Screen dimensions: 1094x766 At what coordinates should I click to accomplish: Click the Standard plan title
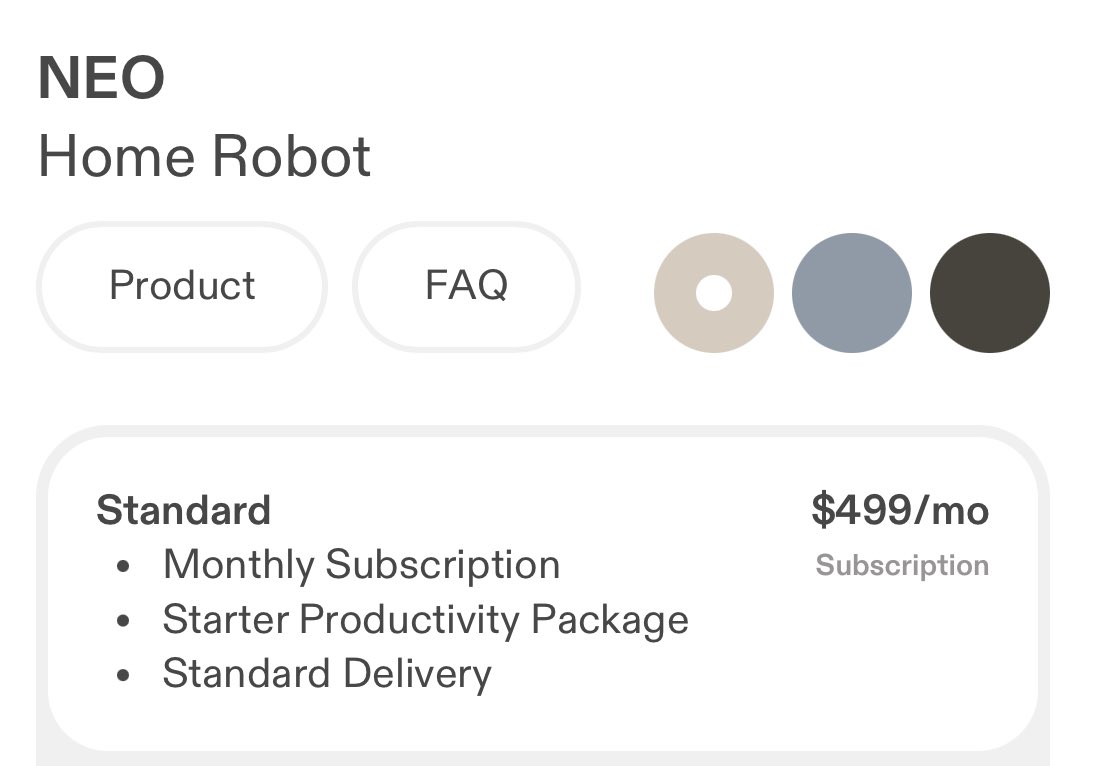(x=184, y=510)
